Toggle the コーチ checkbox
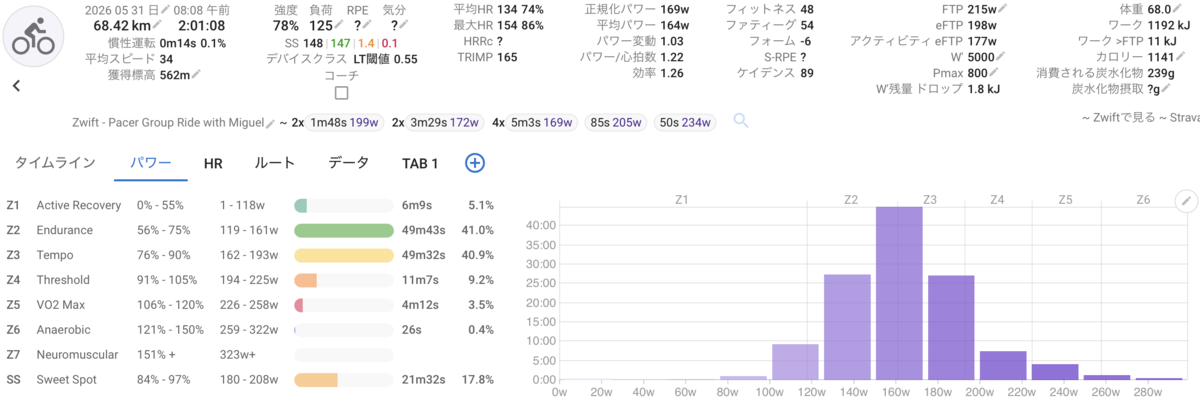This screenshot has height=404, width=1200. click(342, 93)
